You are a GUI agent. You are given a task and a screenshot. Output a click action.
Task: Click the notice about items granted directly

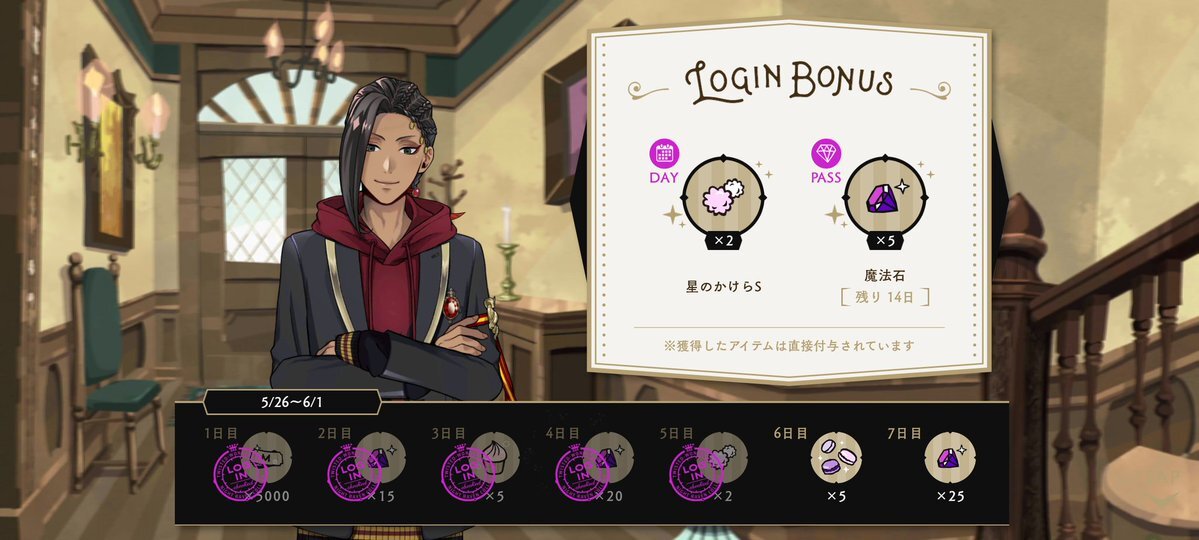pos(789,346)
